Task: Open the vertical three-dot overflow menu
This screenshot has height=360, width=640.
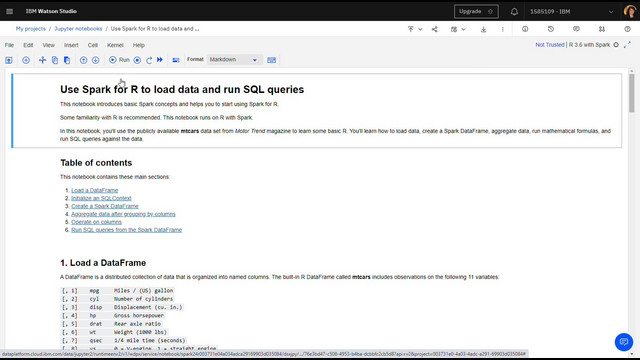Action: tap(502, 29)
